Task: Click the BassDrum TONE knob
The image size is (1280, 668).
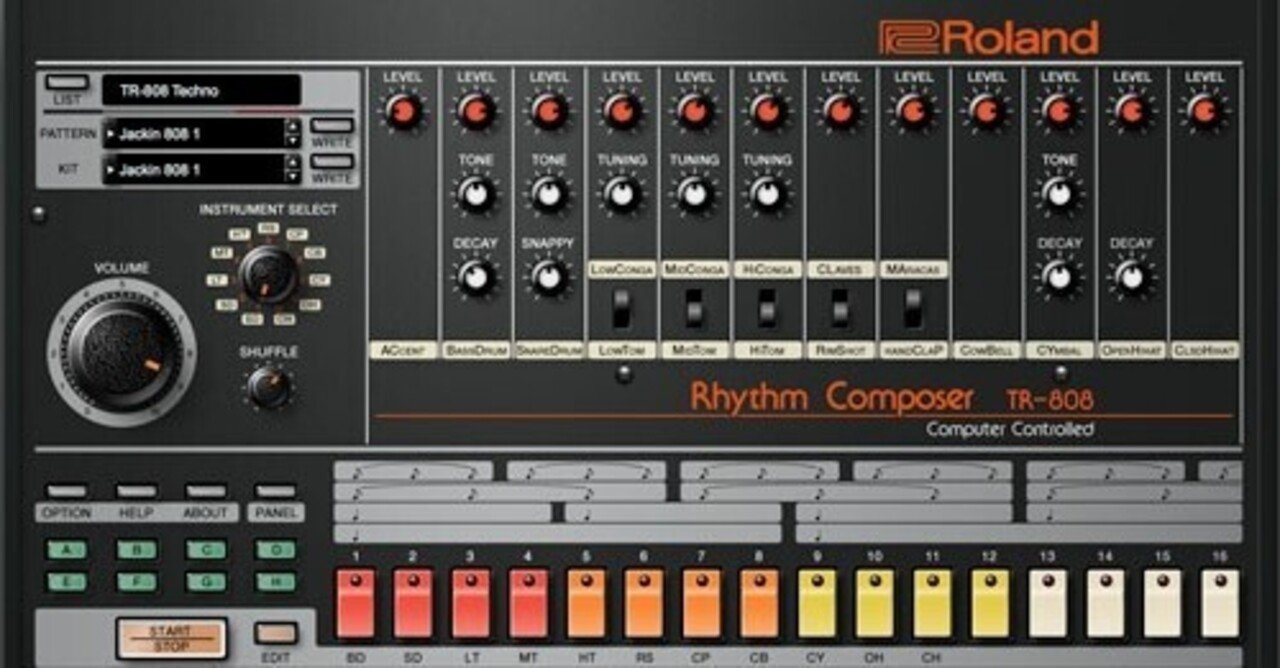Action: 476,194
